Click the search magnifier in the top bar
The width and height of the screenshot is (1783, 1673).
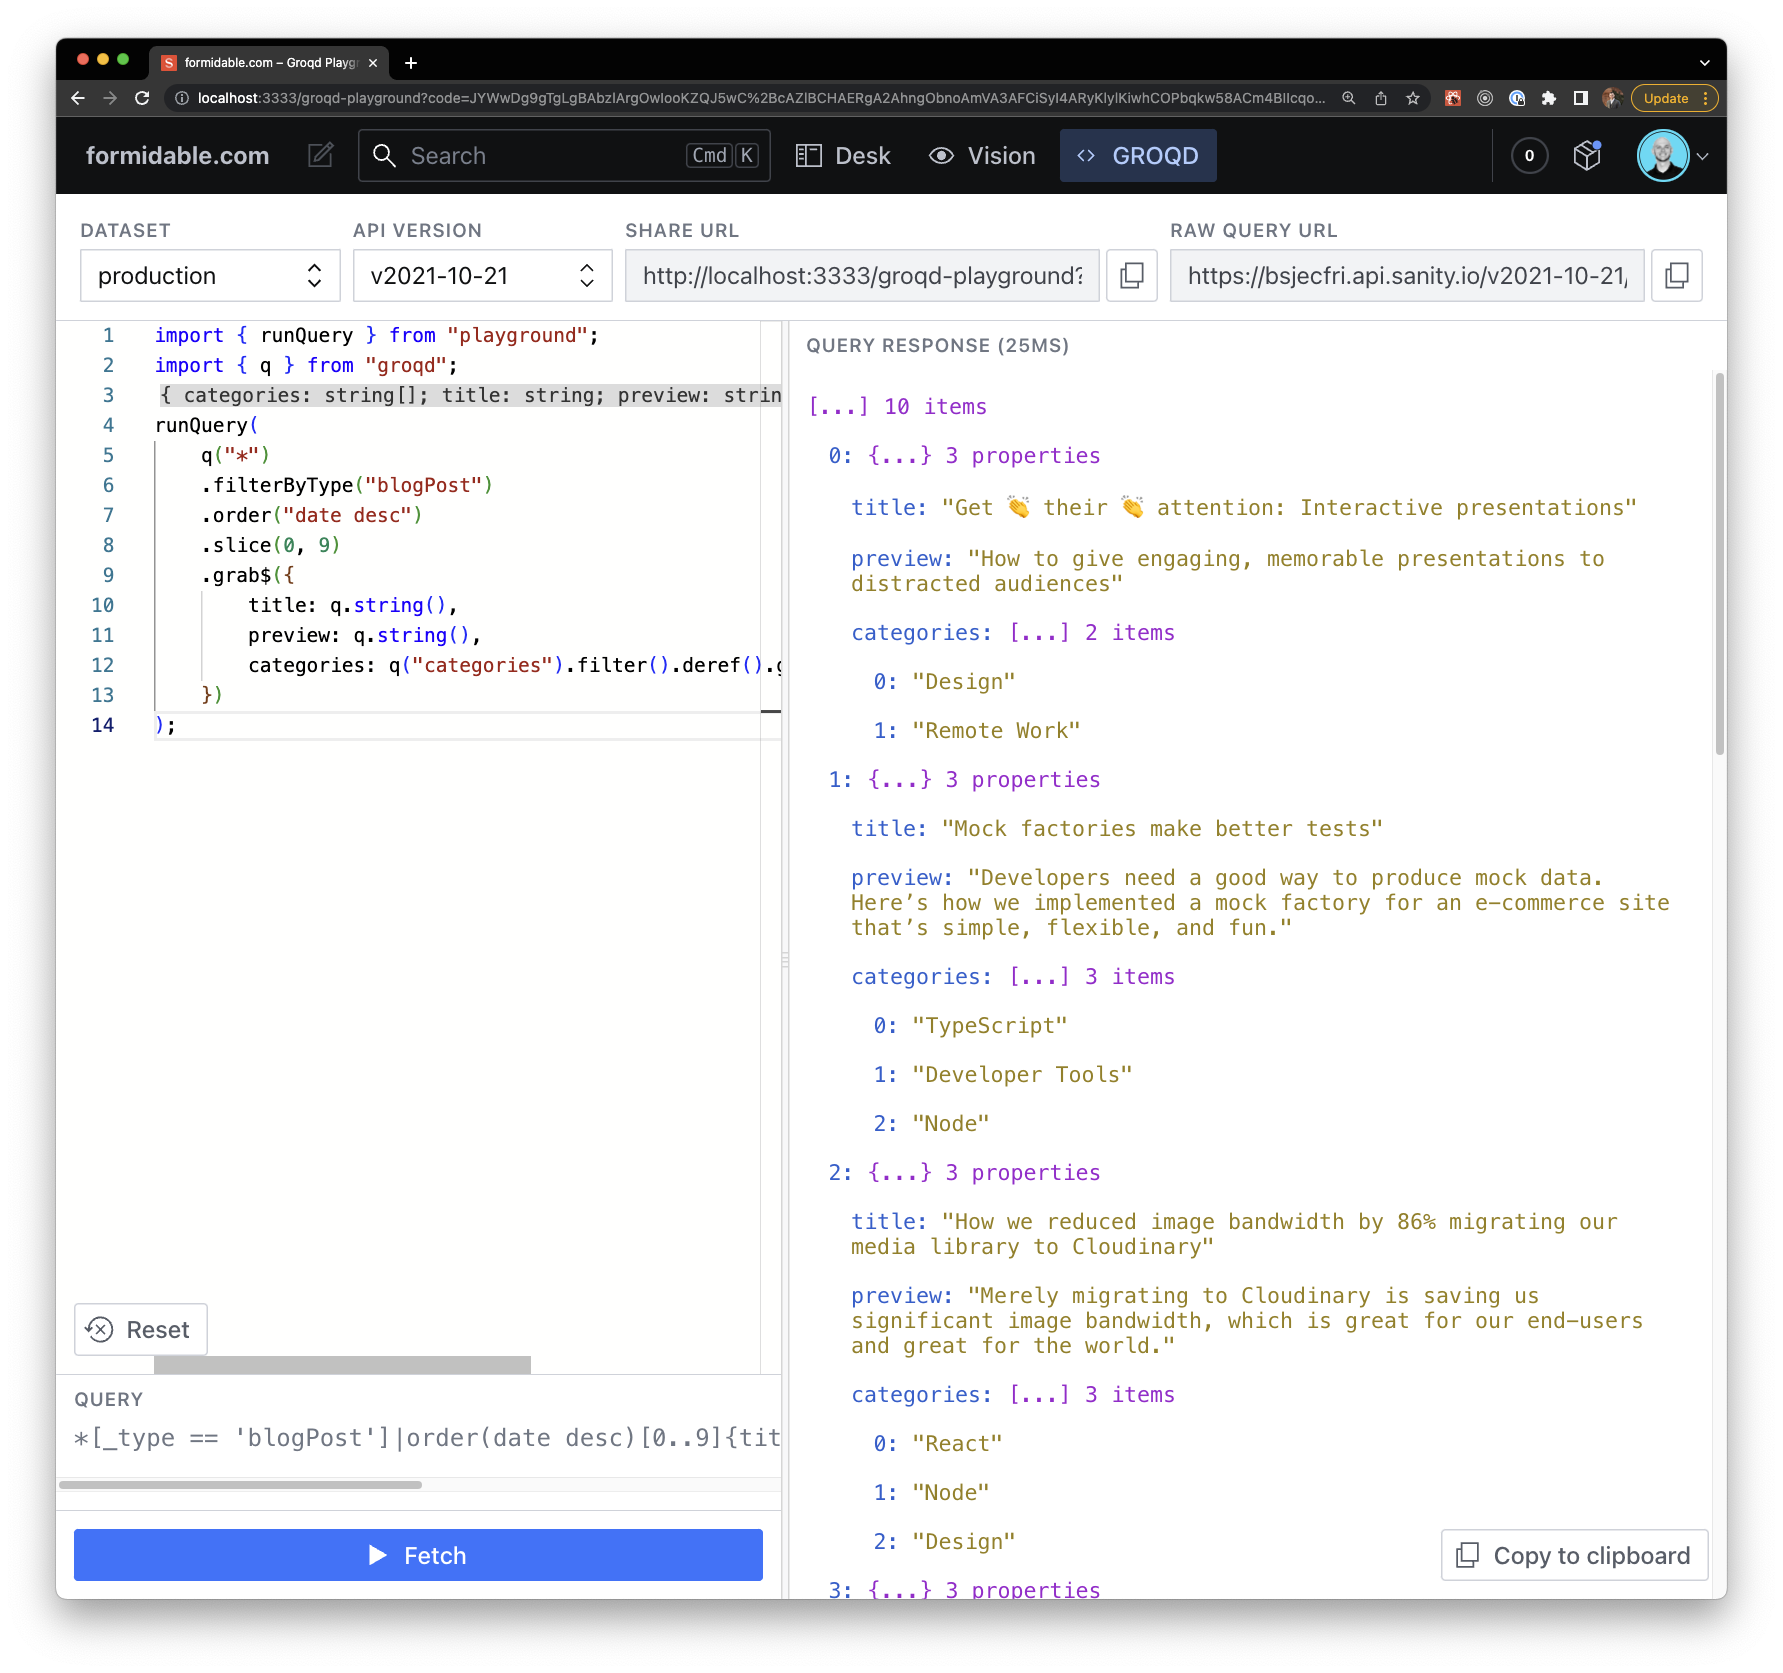tap(385, 155)
